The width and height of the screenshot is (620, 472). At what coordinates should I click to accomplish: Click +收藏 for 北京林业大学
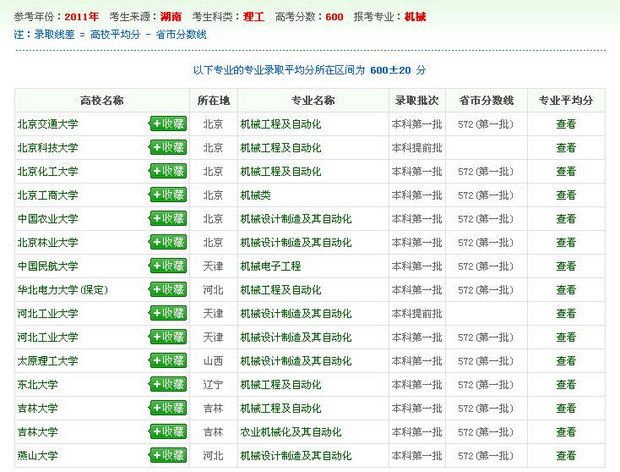(x=168, y=242)
